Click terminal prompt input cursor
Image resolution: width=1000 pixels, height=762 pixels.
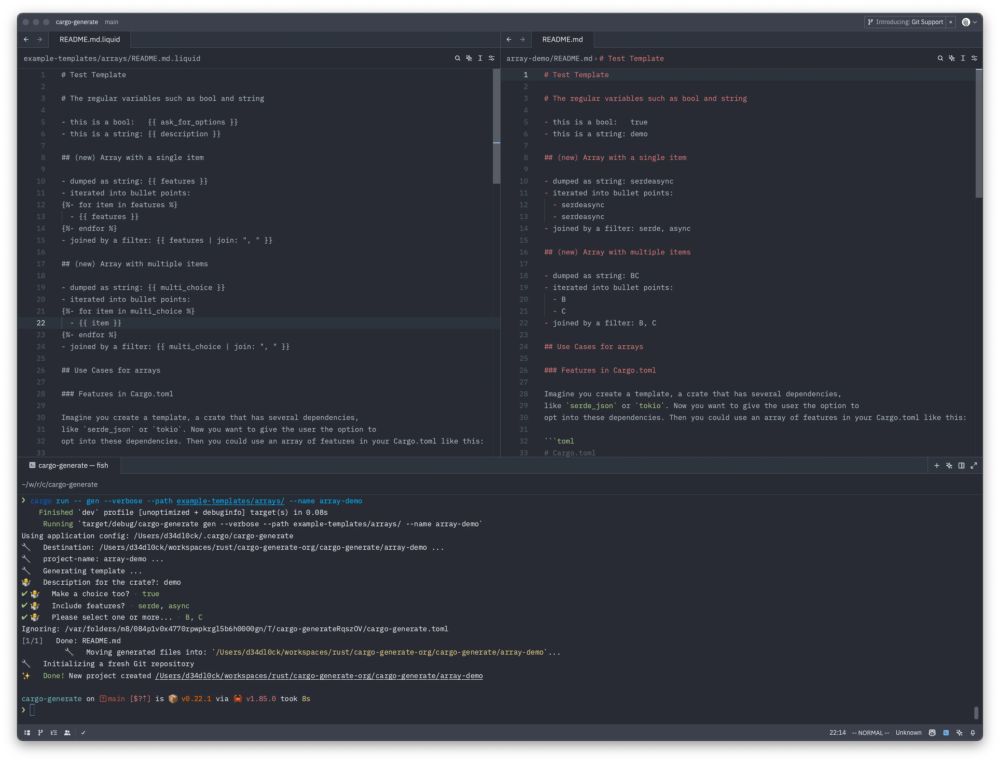pos(32,710)
